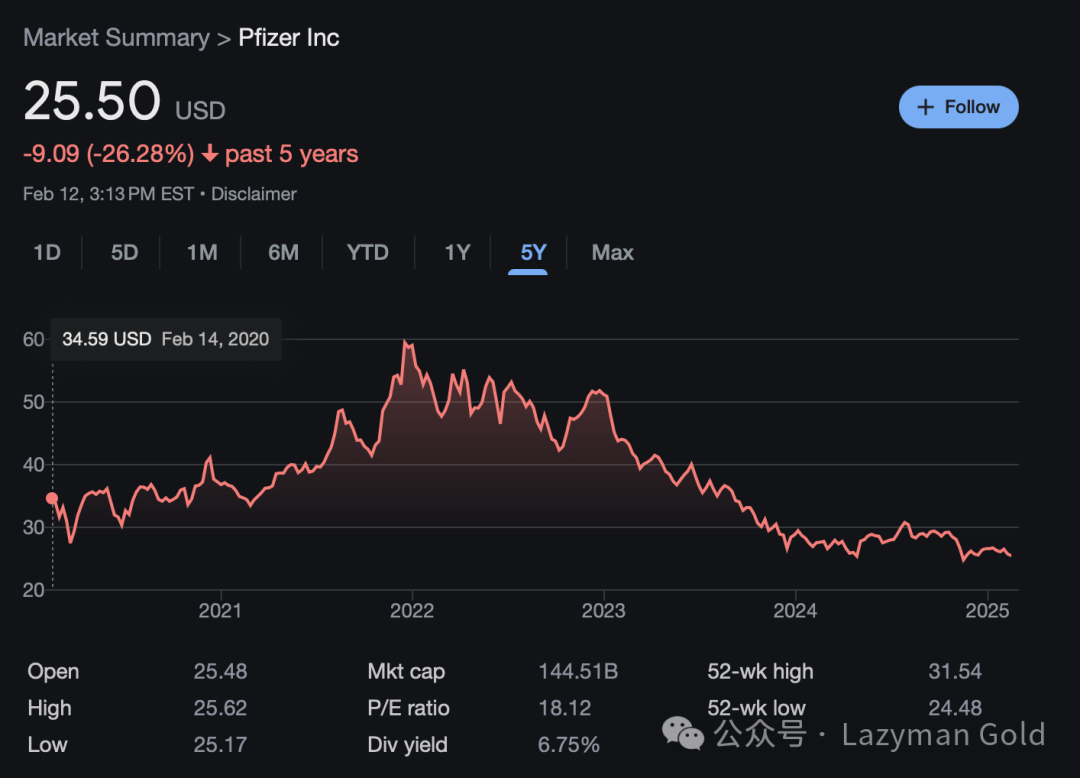
Task: Click the 2023 x-axis label
Action: 603,611
